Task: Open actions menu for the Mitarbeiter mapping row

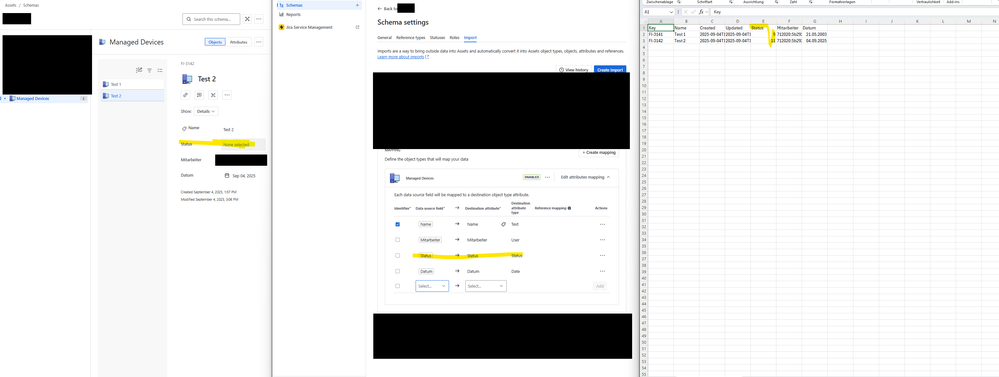Action: tap(602, 240)
